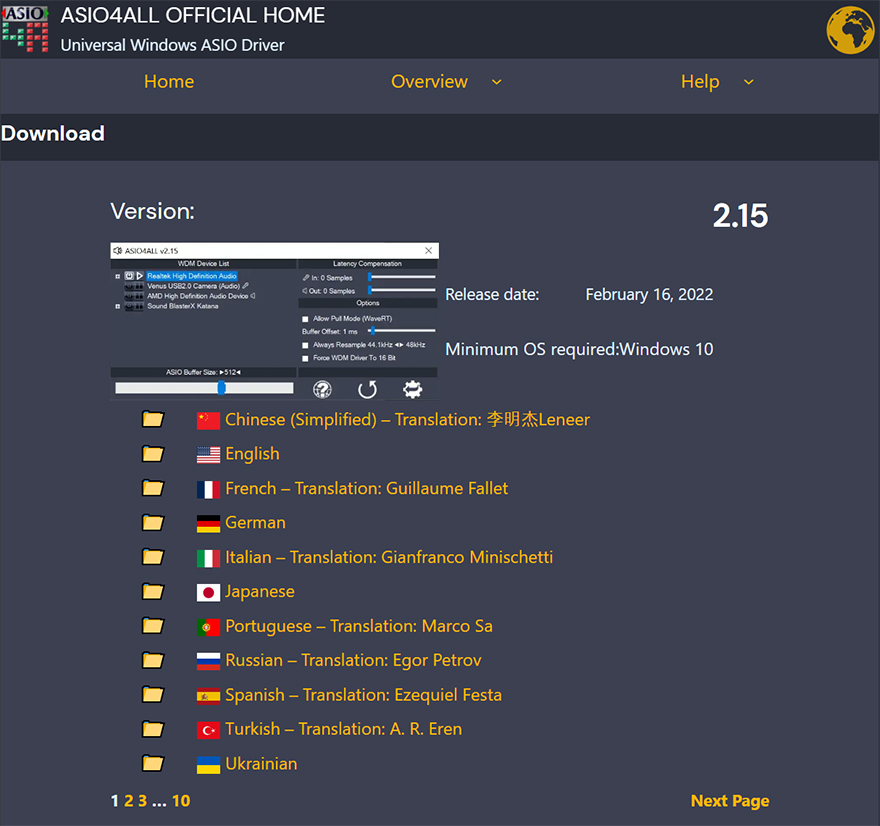This screenshot has width=880, height=826.
Task: Open the folder icon beside Ukrainian
Action: [x=153, y=763]
